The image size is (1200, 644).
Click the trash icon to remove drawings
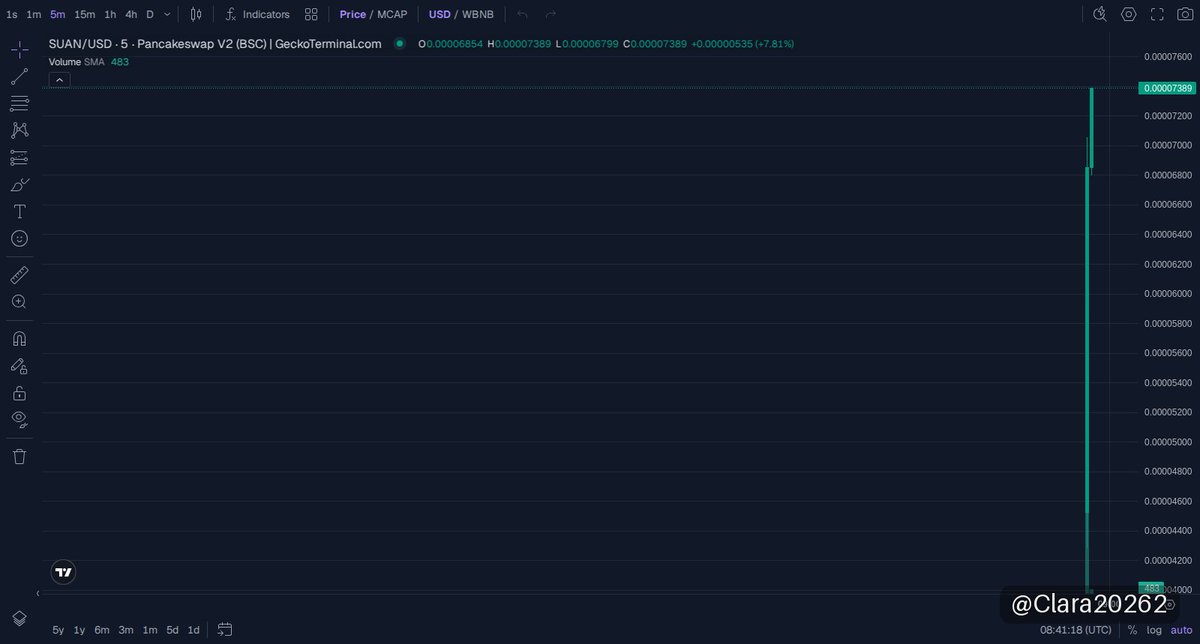[19, 456]
